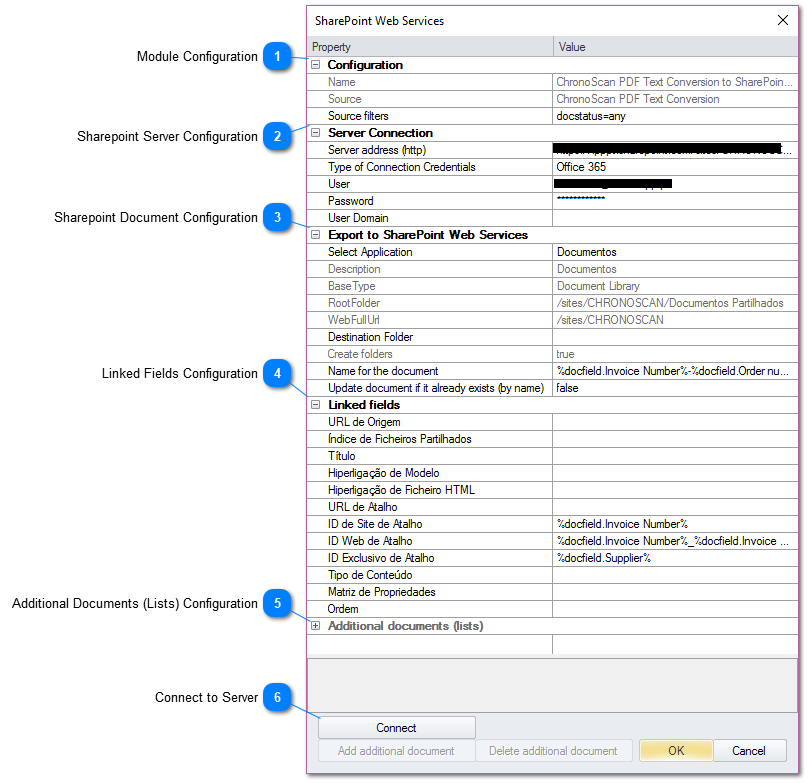This screenshot has height=783, width=808.
Task: Click the Additional Documents (Lists) callout badge
Action: tap(277, 604)
